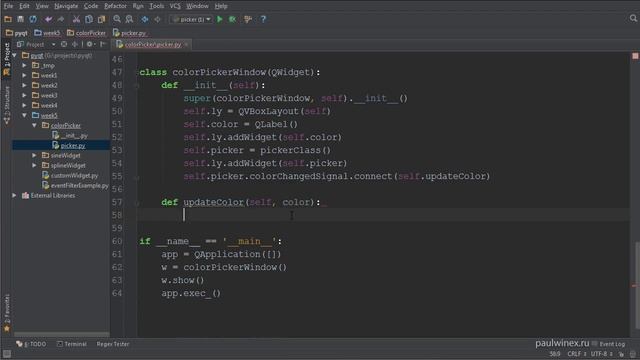Viewport: 640px width, 360px height.
Task: Open the Event Log
Action: pos(609,344)
